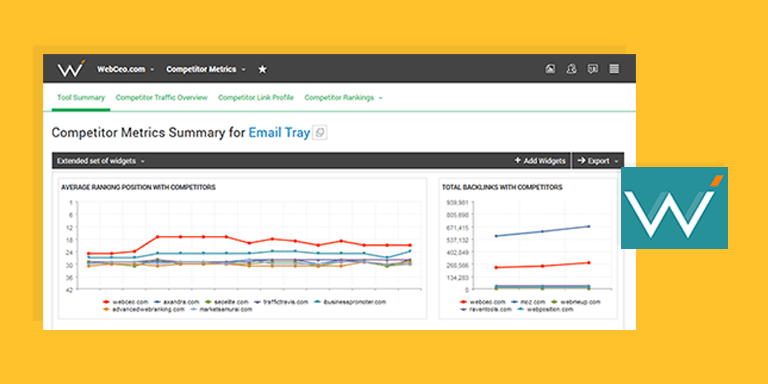Click the large teal WebCEO logo badge
The width and height of the screenshot is (768, 384).
[x=674, y=208]
